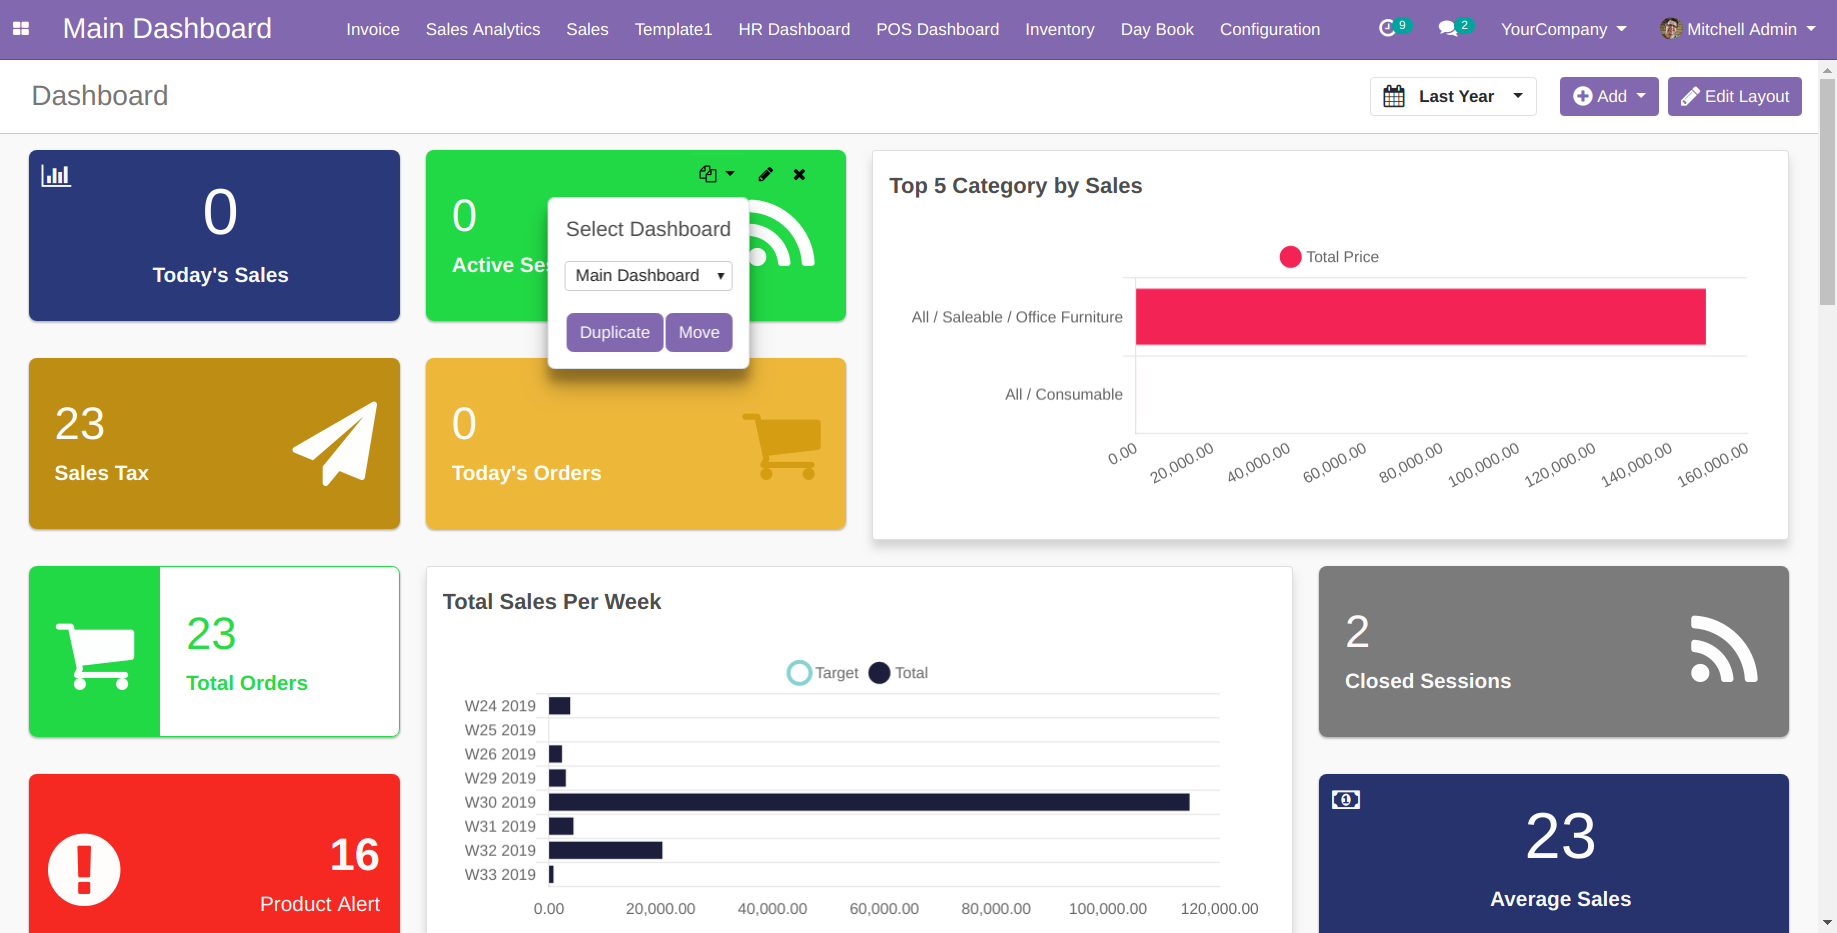
Task: Open the duplicate/move copy icon on green tile
Action: (715, 174)
